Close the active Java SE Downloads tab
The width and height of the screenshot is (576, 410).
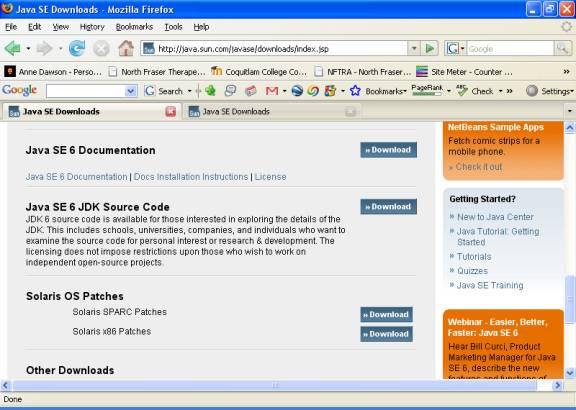coord(170,111)
